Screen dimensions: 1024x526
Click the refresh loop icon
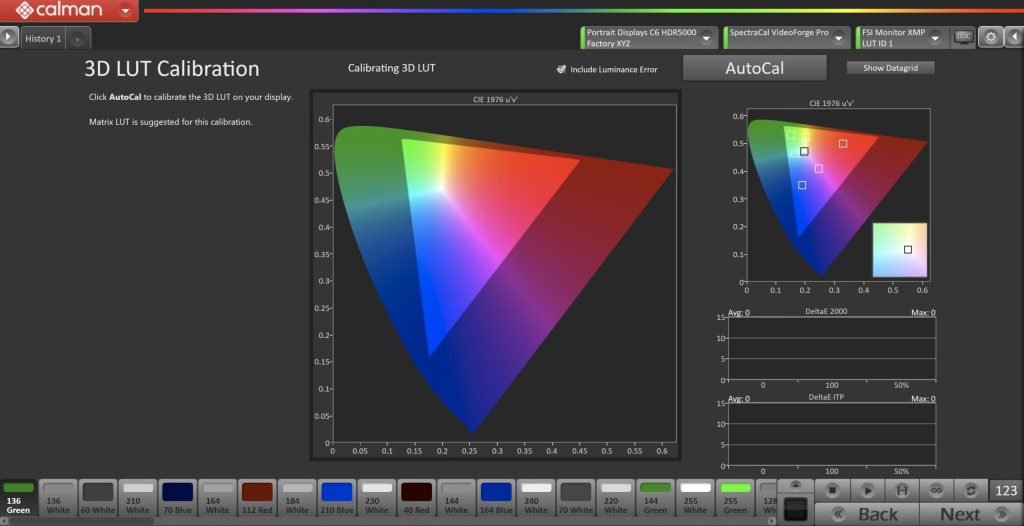(x=969, y=490)
